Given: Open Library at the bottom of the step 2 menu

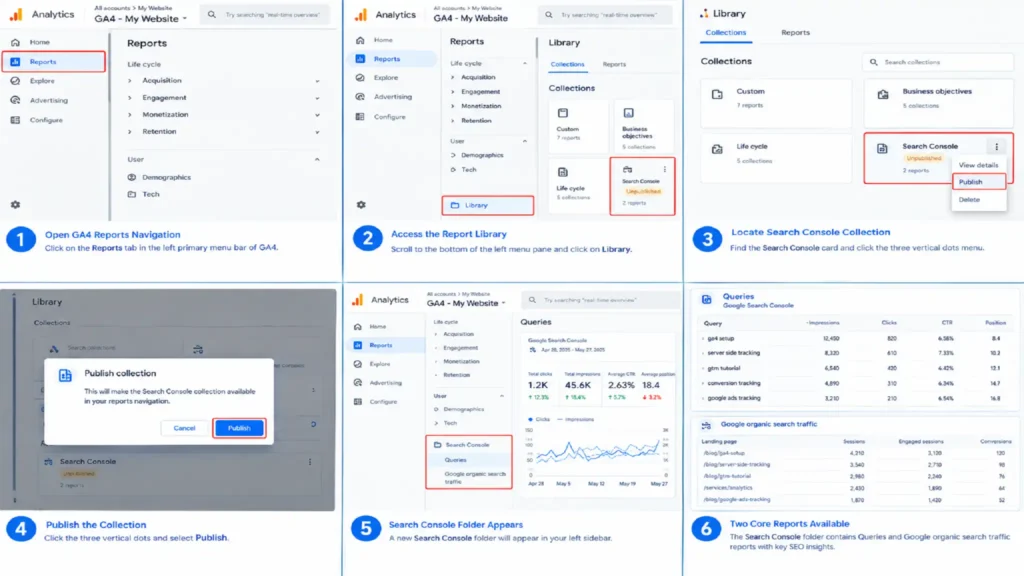Looking at the screenshot, I should click(x=488, y=205).
